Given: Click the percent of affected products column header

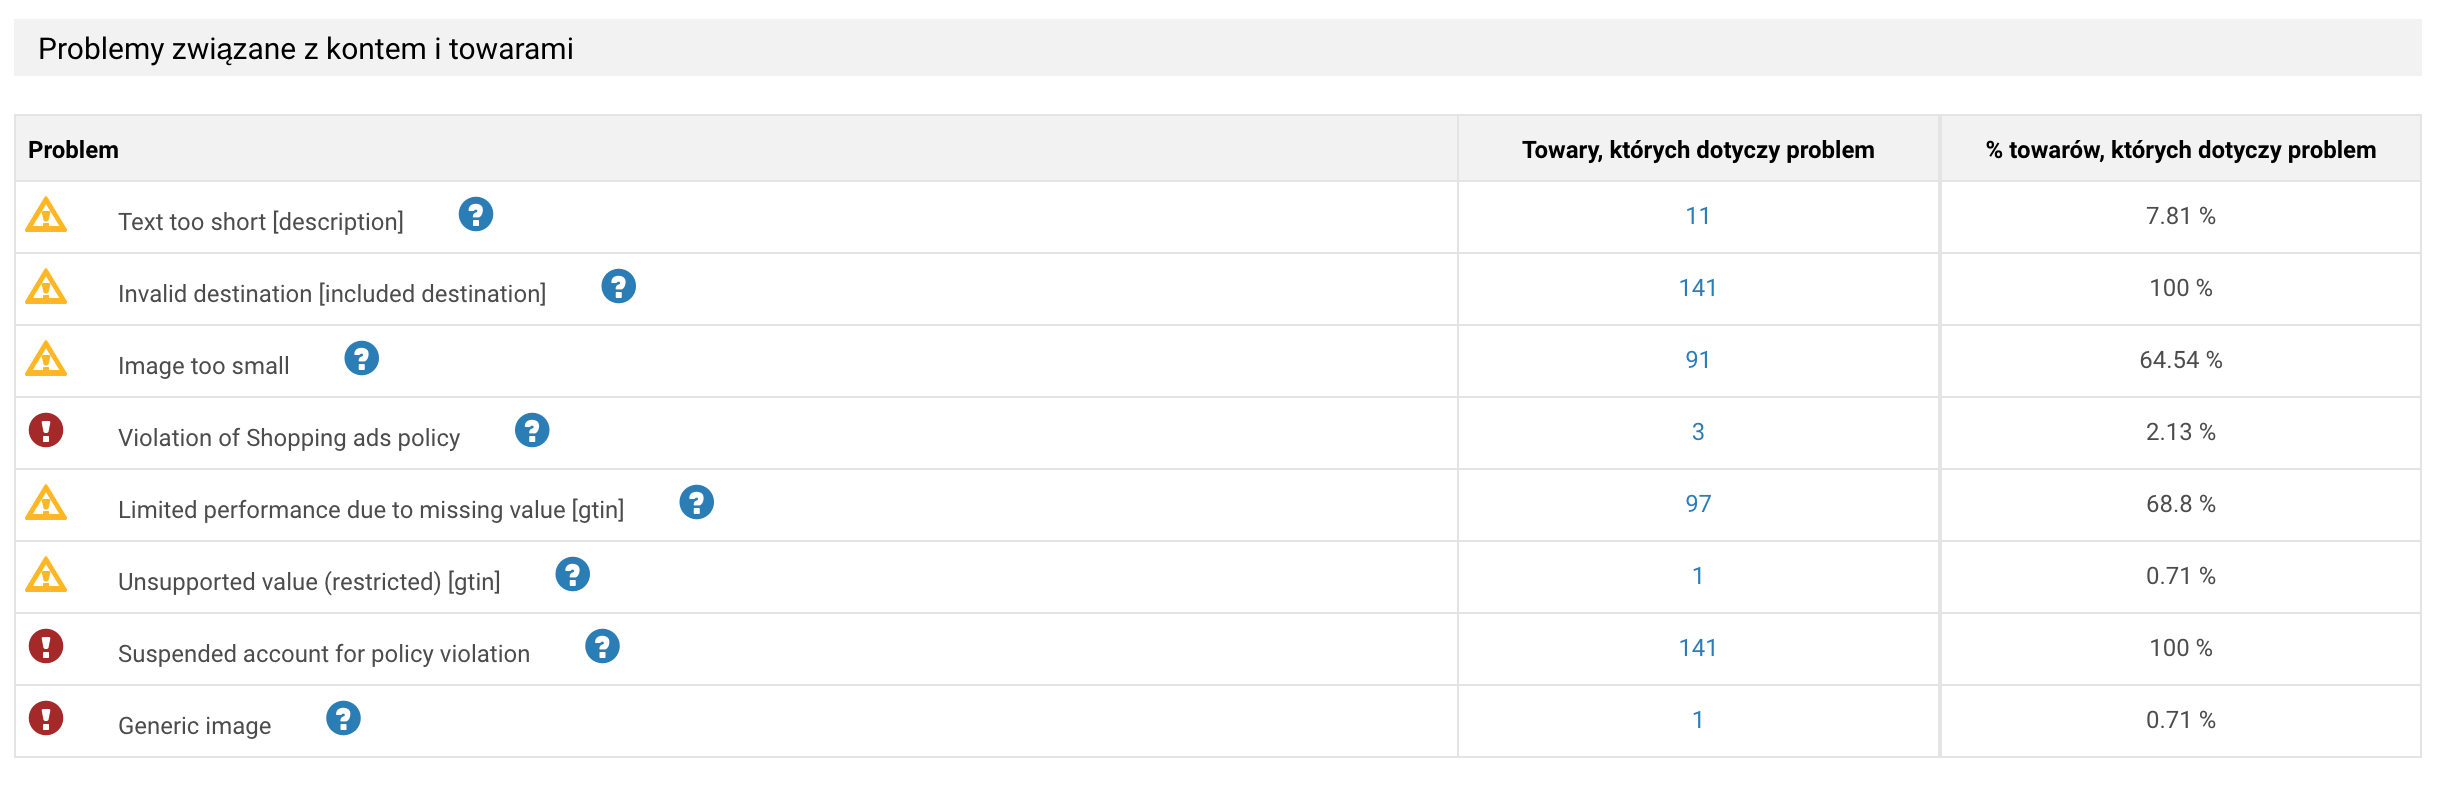Looking at the screenshot, I should tap(2180, 150).
